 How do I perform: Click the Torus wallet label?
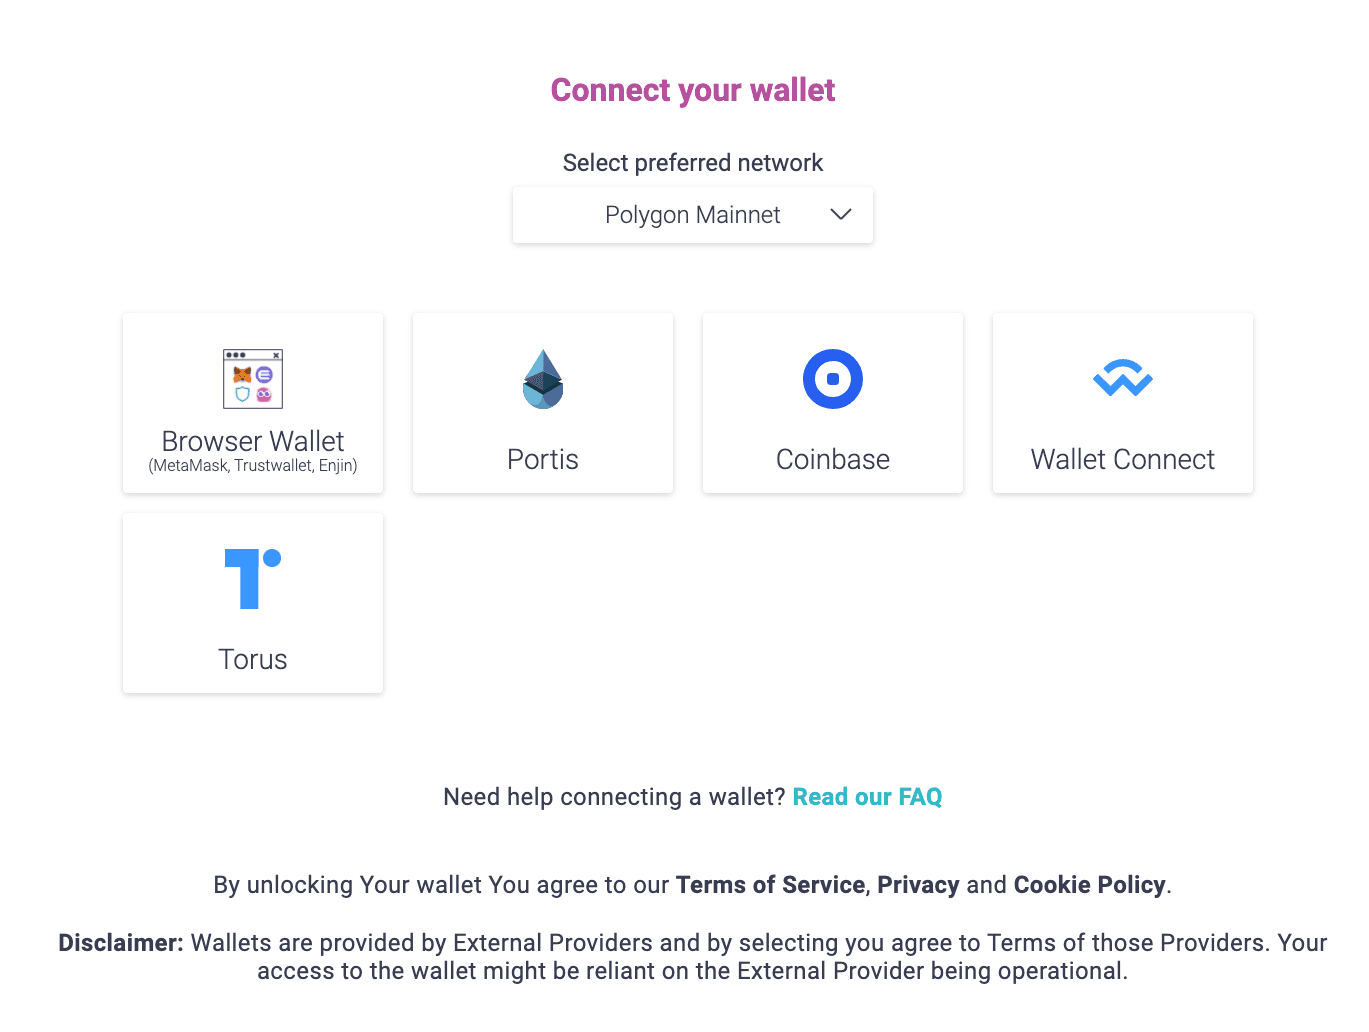(253, 659)
